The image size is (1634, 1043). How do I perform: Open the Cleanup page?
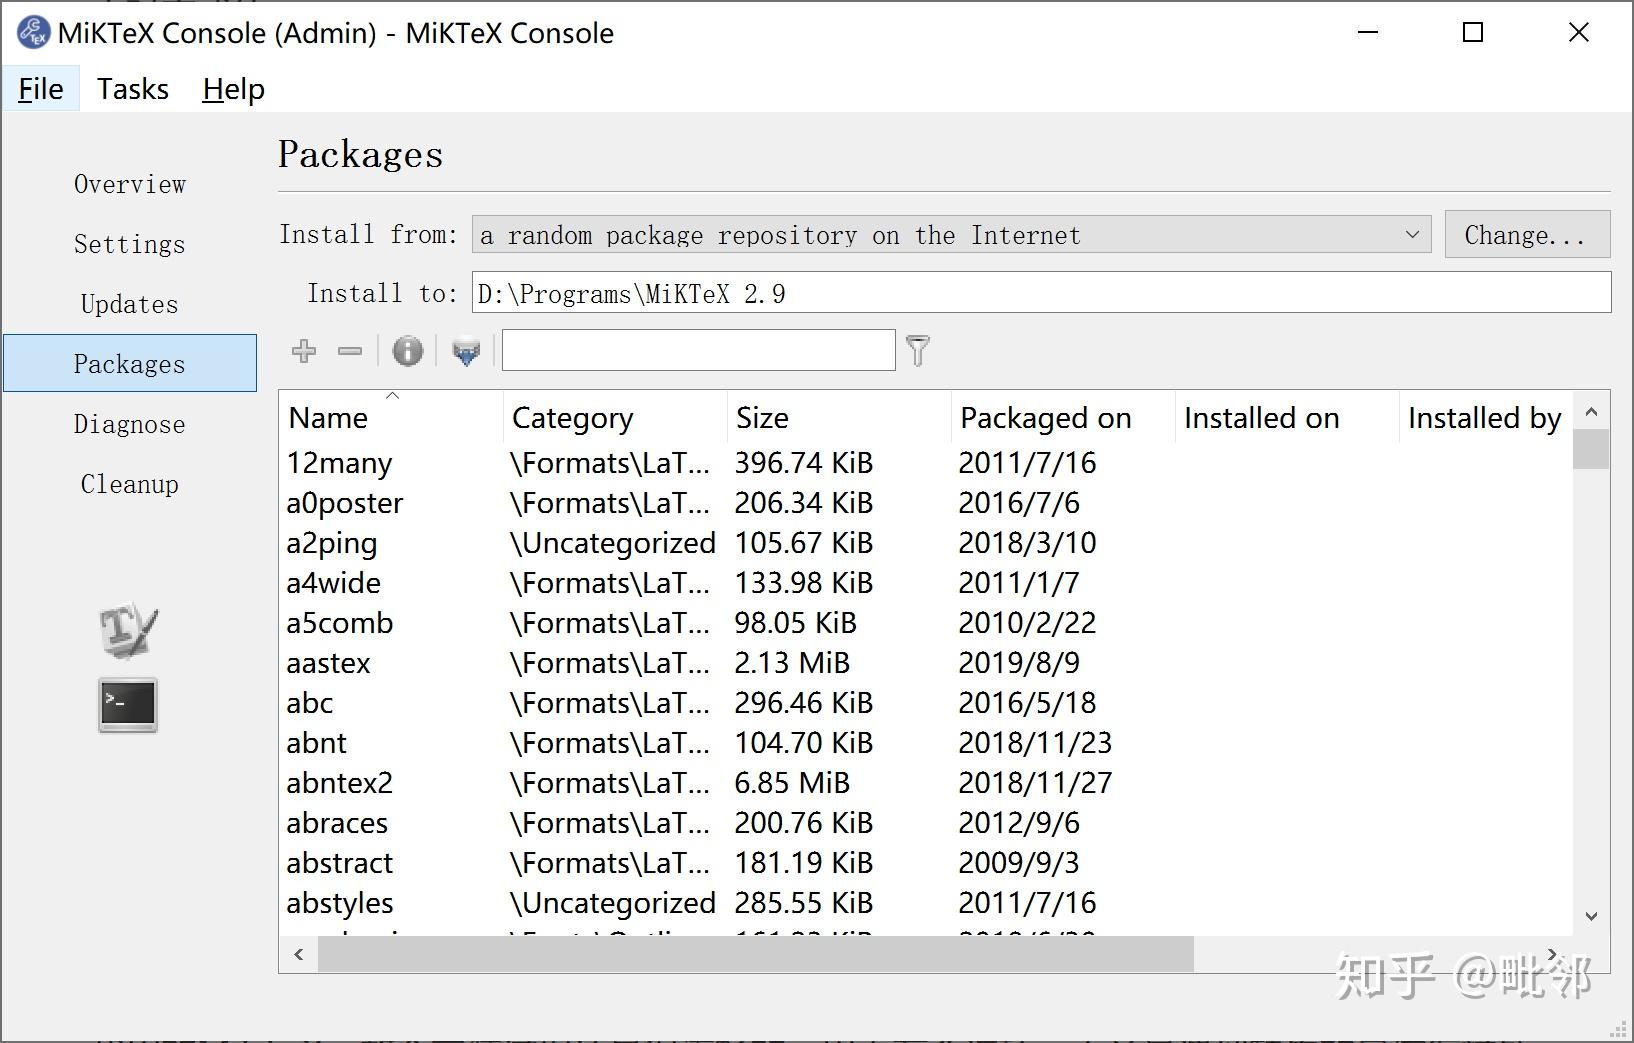(130, 484)
